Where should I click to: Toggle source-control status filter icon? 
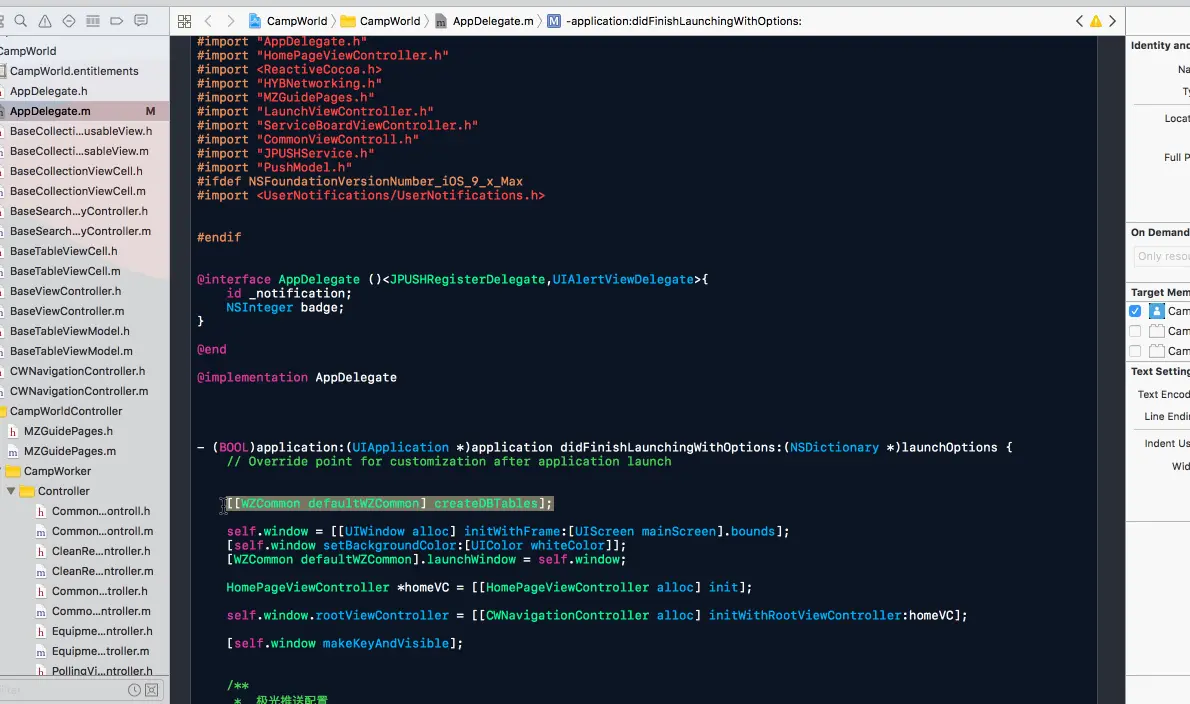152,690
